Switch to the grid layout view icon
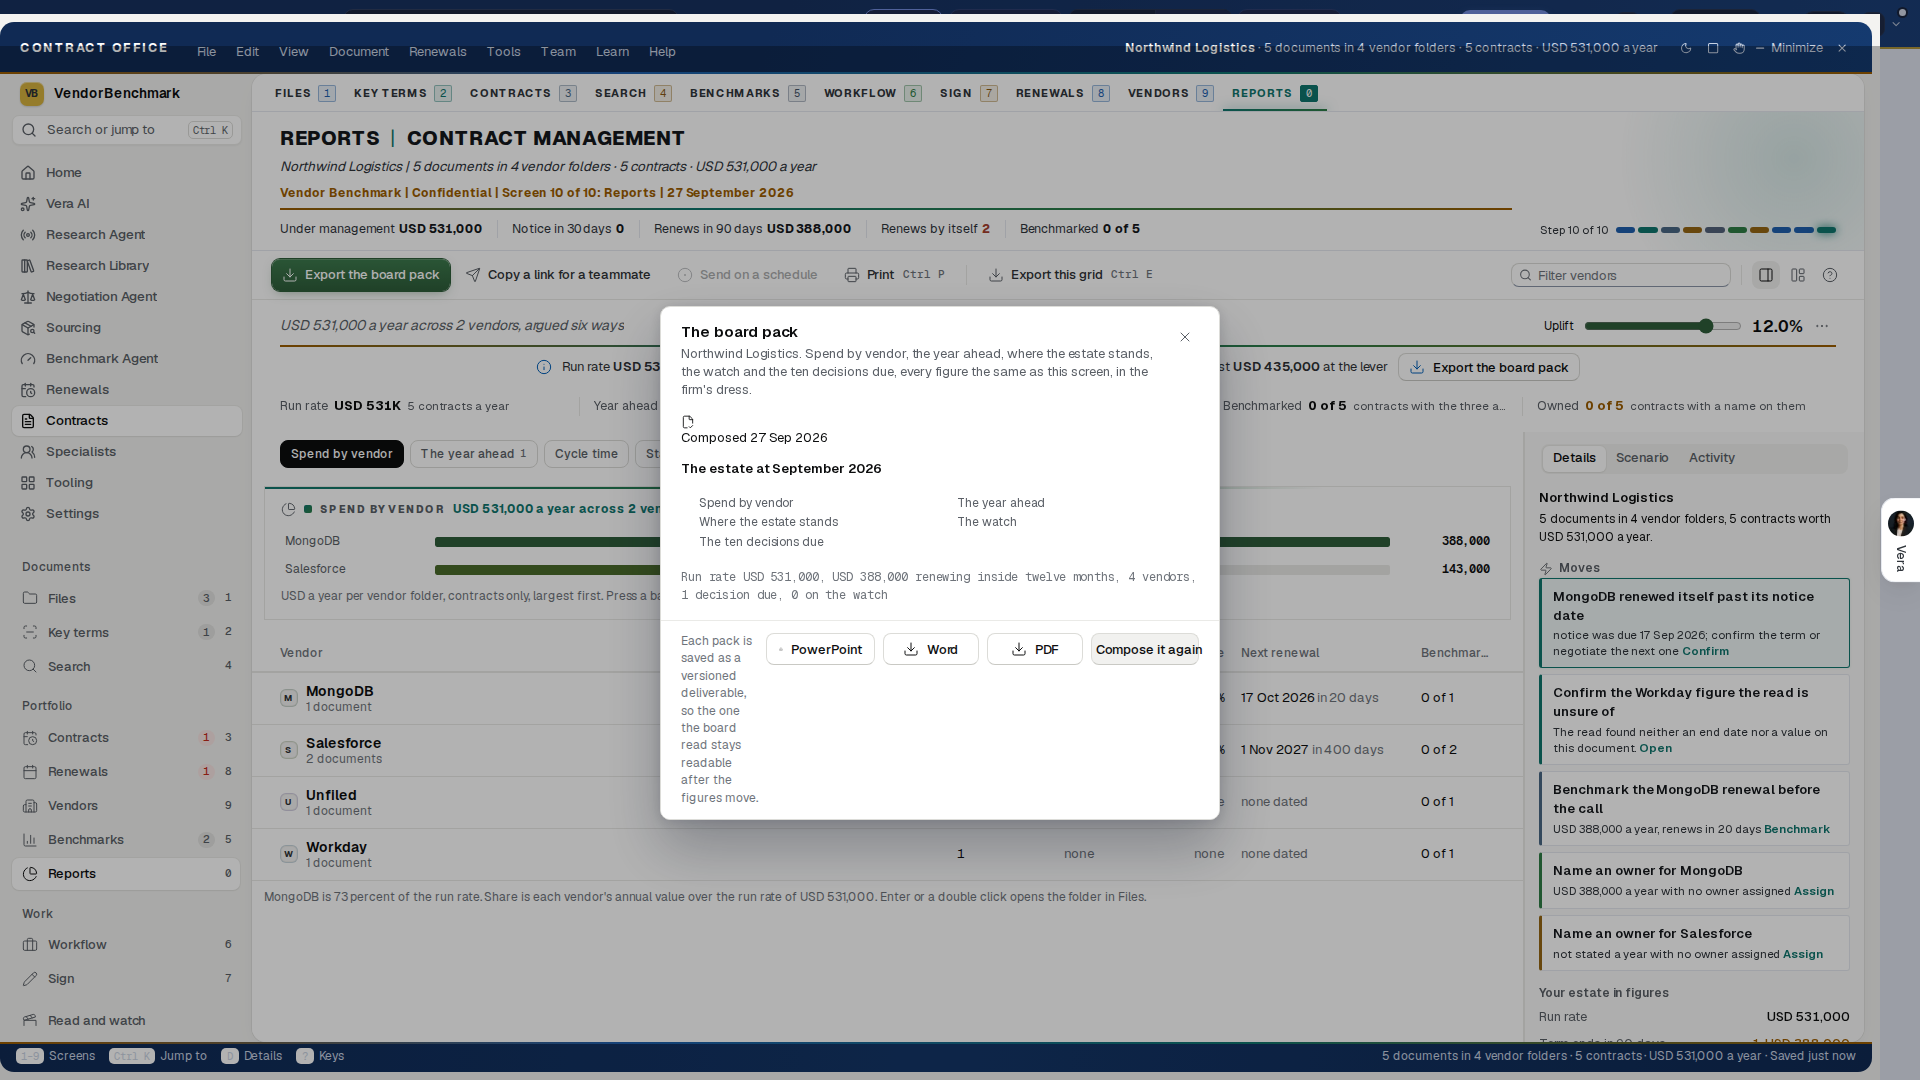Image resolution: width=1920 pixels, height=1080 pixels. 1798,275
